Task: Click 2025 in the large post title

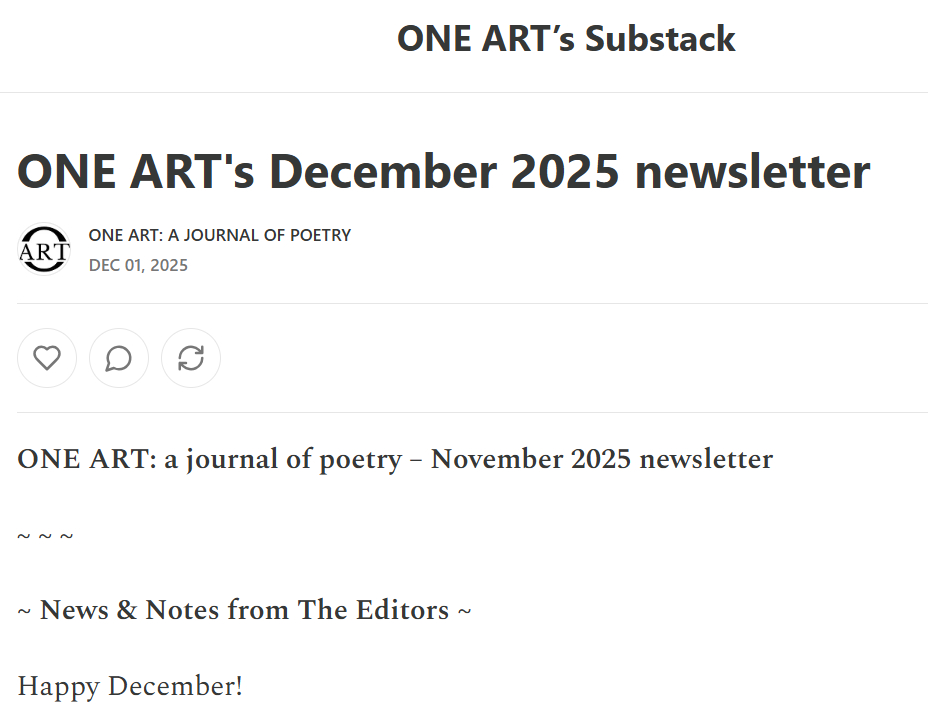Action: pos(565,171)
